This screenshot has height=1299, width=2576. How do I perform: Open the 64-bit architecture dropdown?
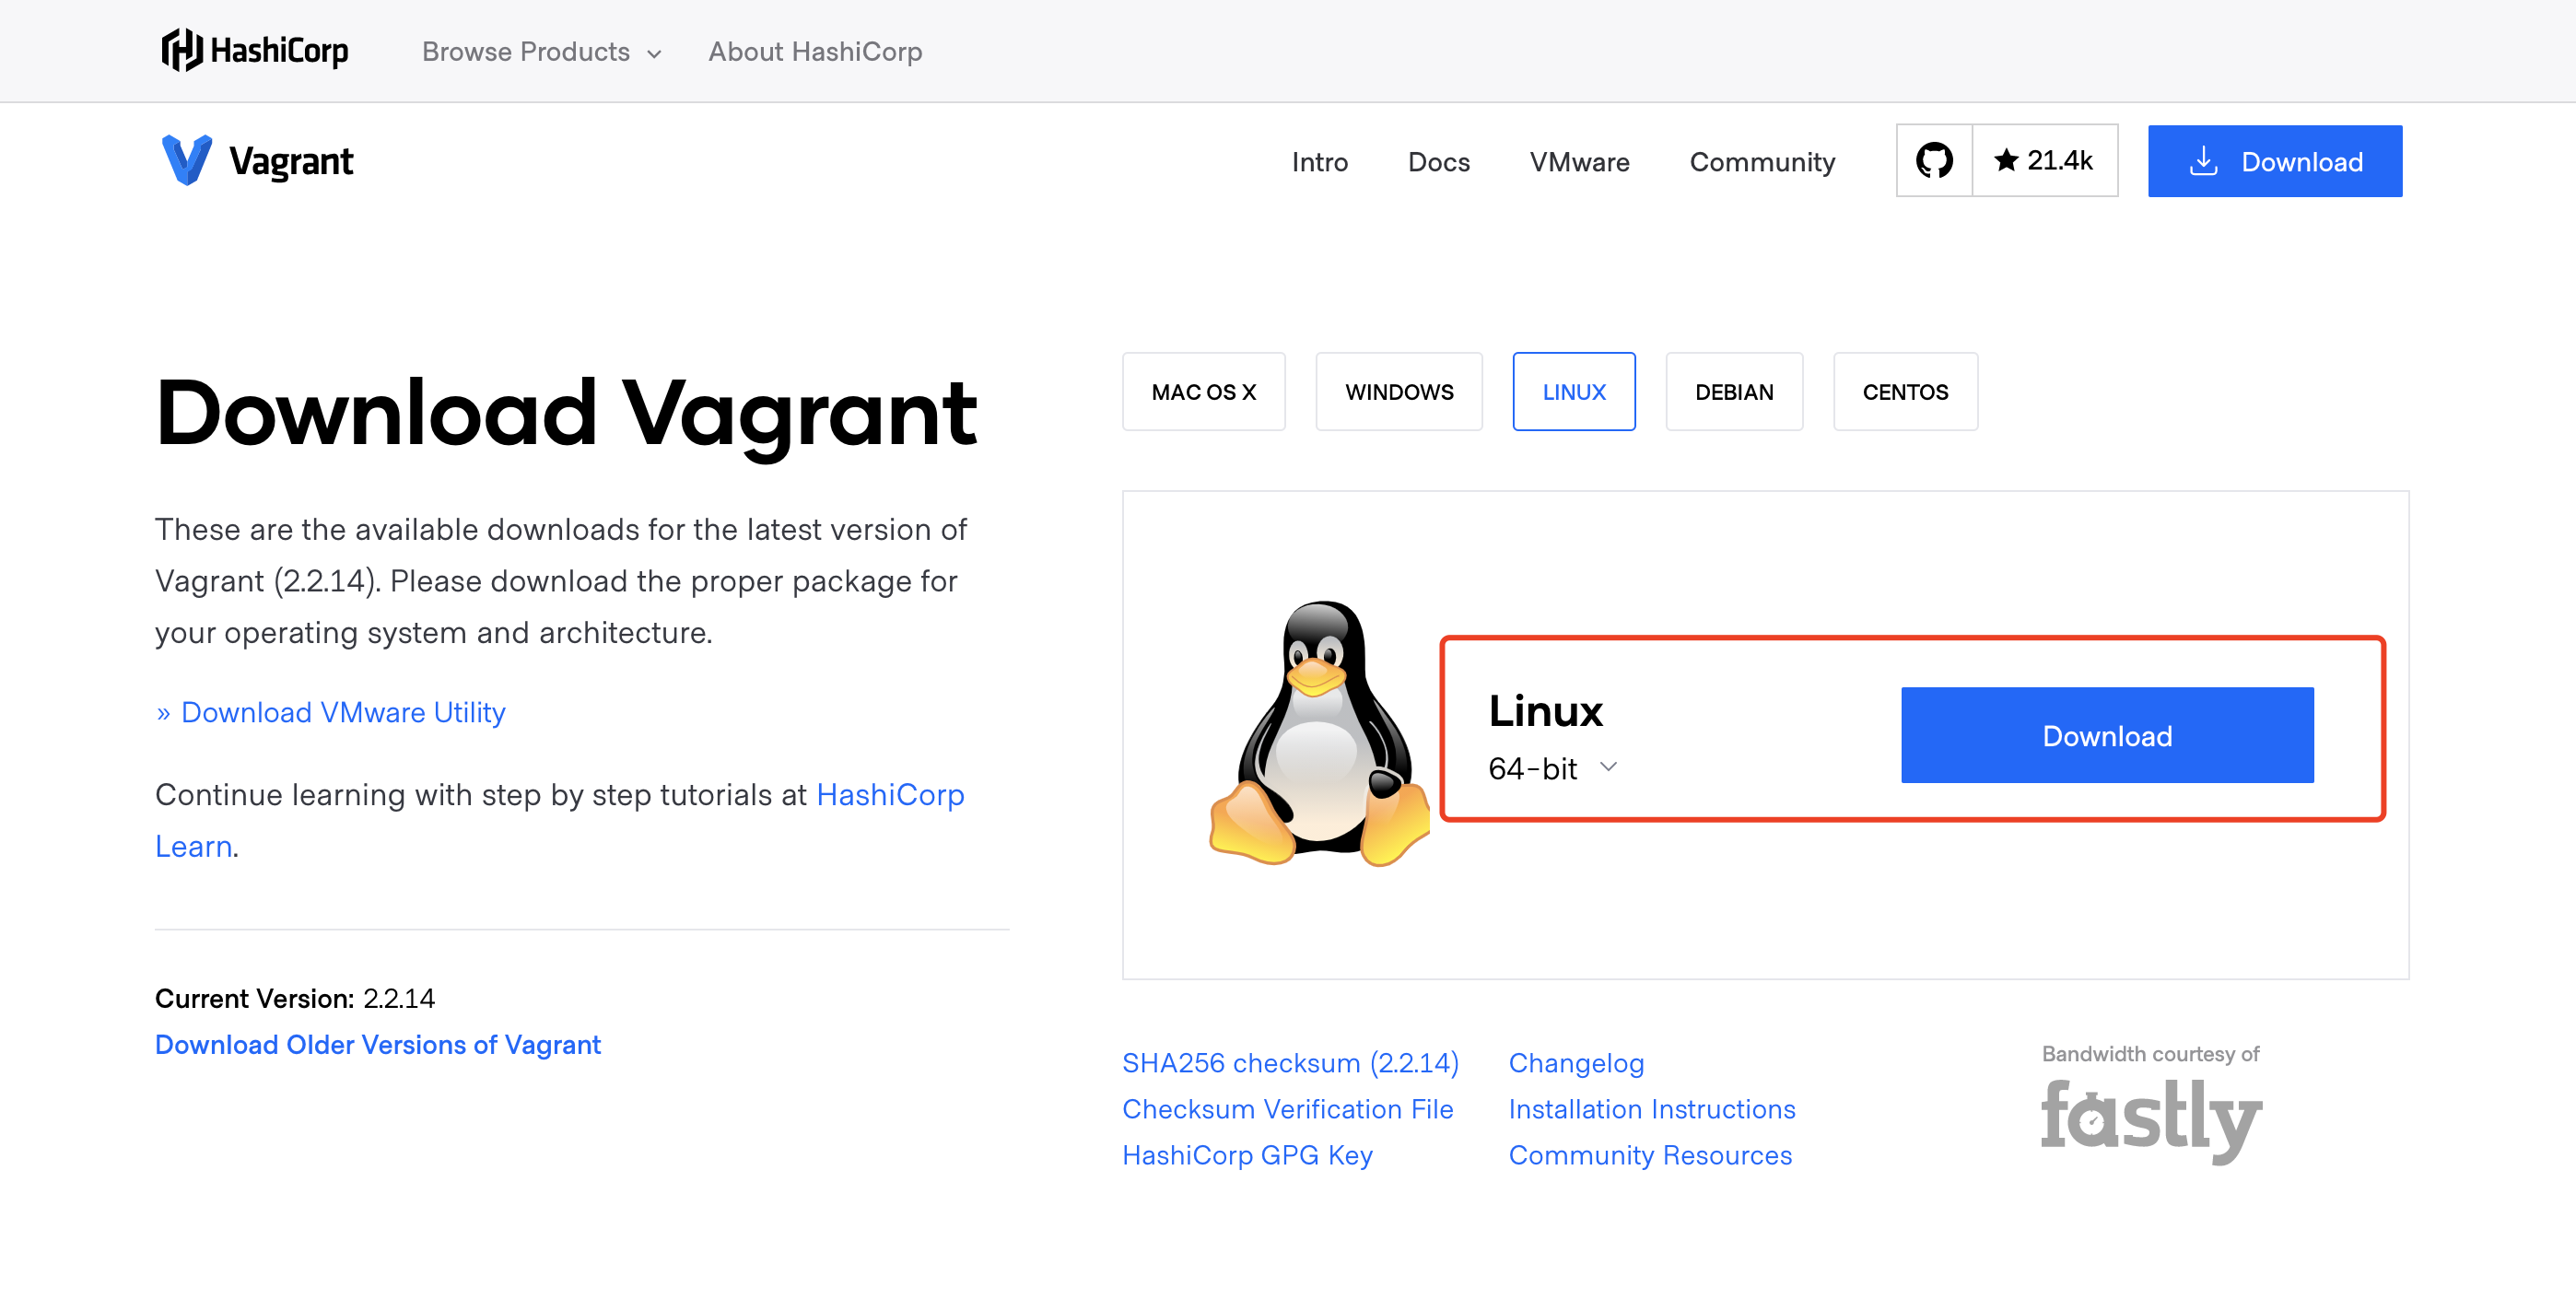pos(1552,768)
